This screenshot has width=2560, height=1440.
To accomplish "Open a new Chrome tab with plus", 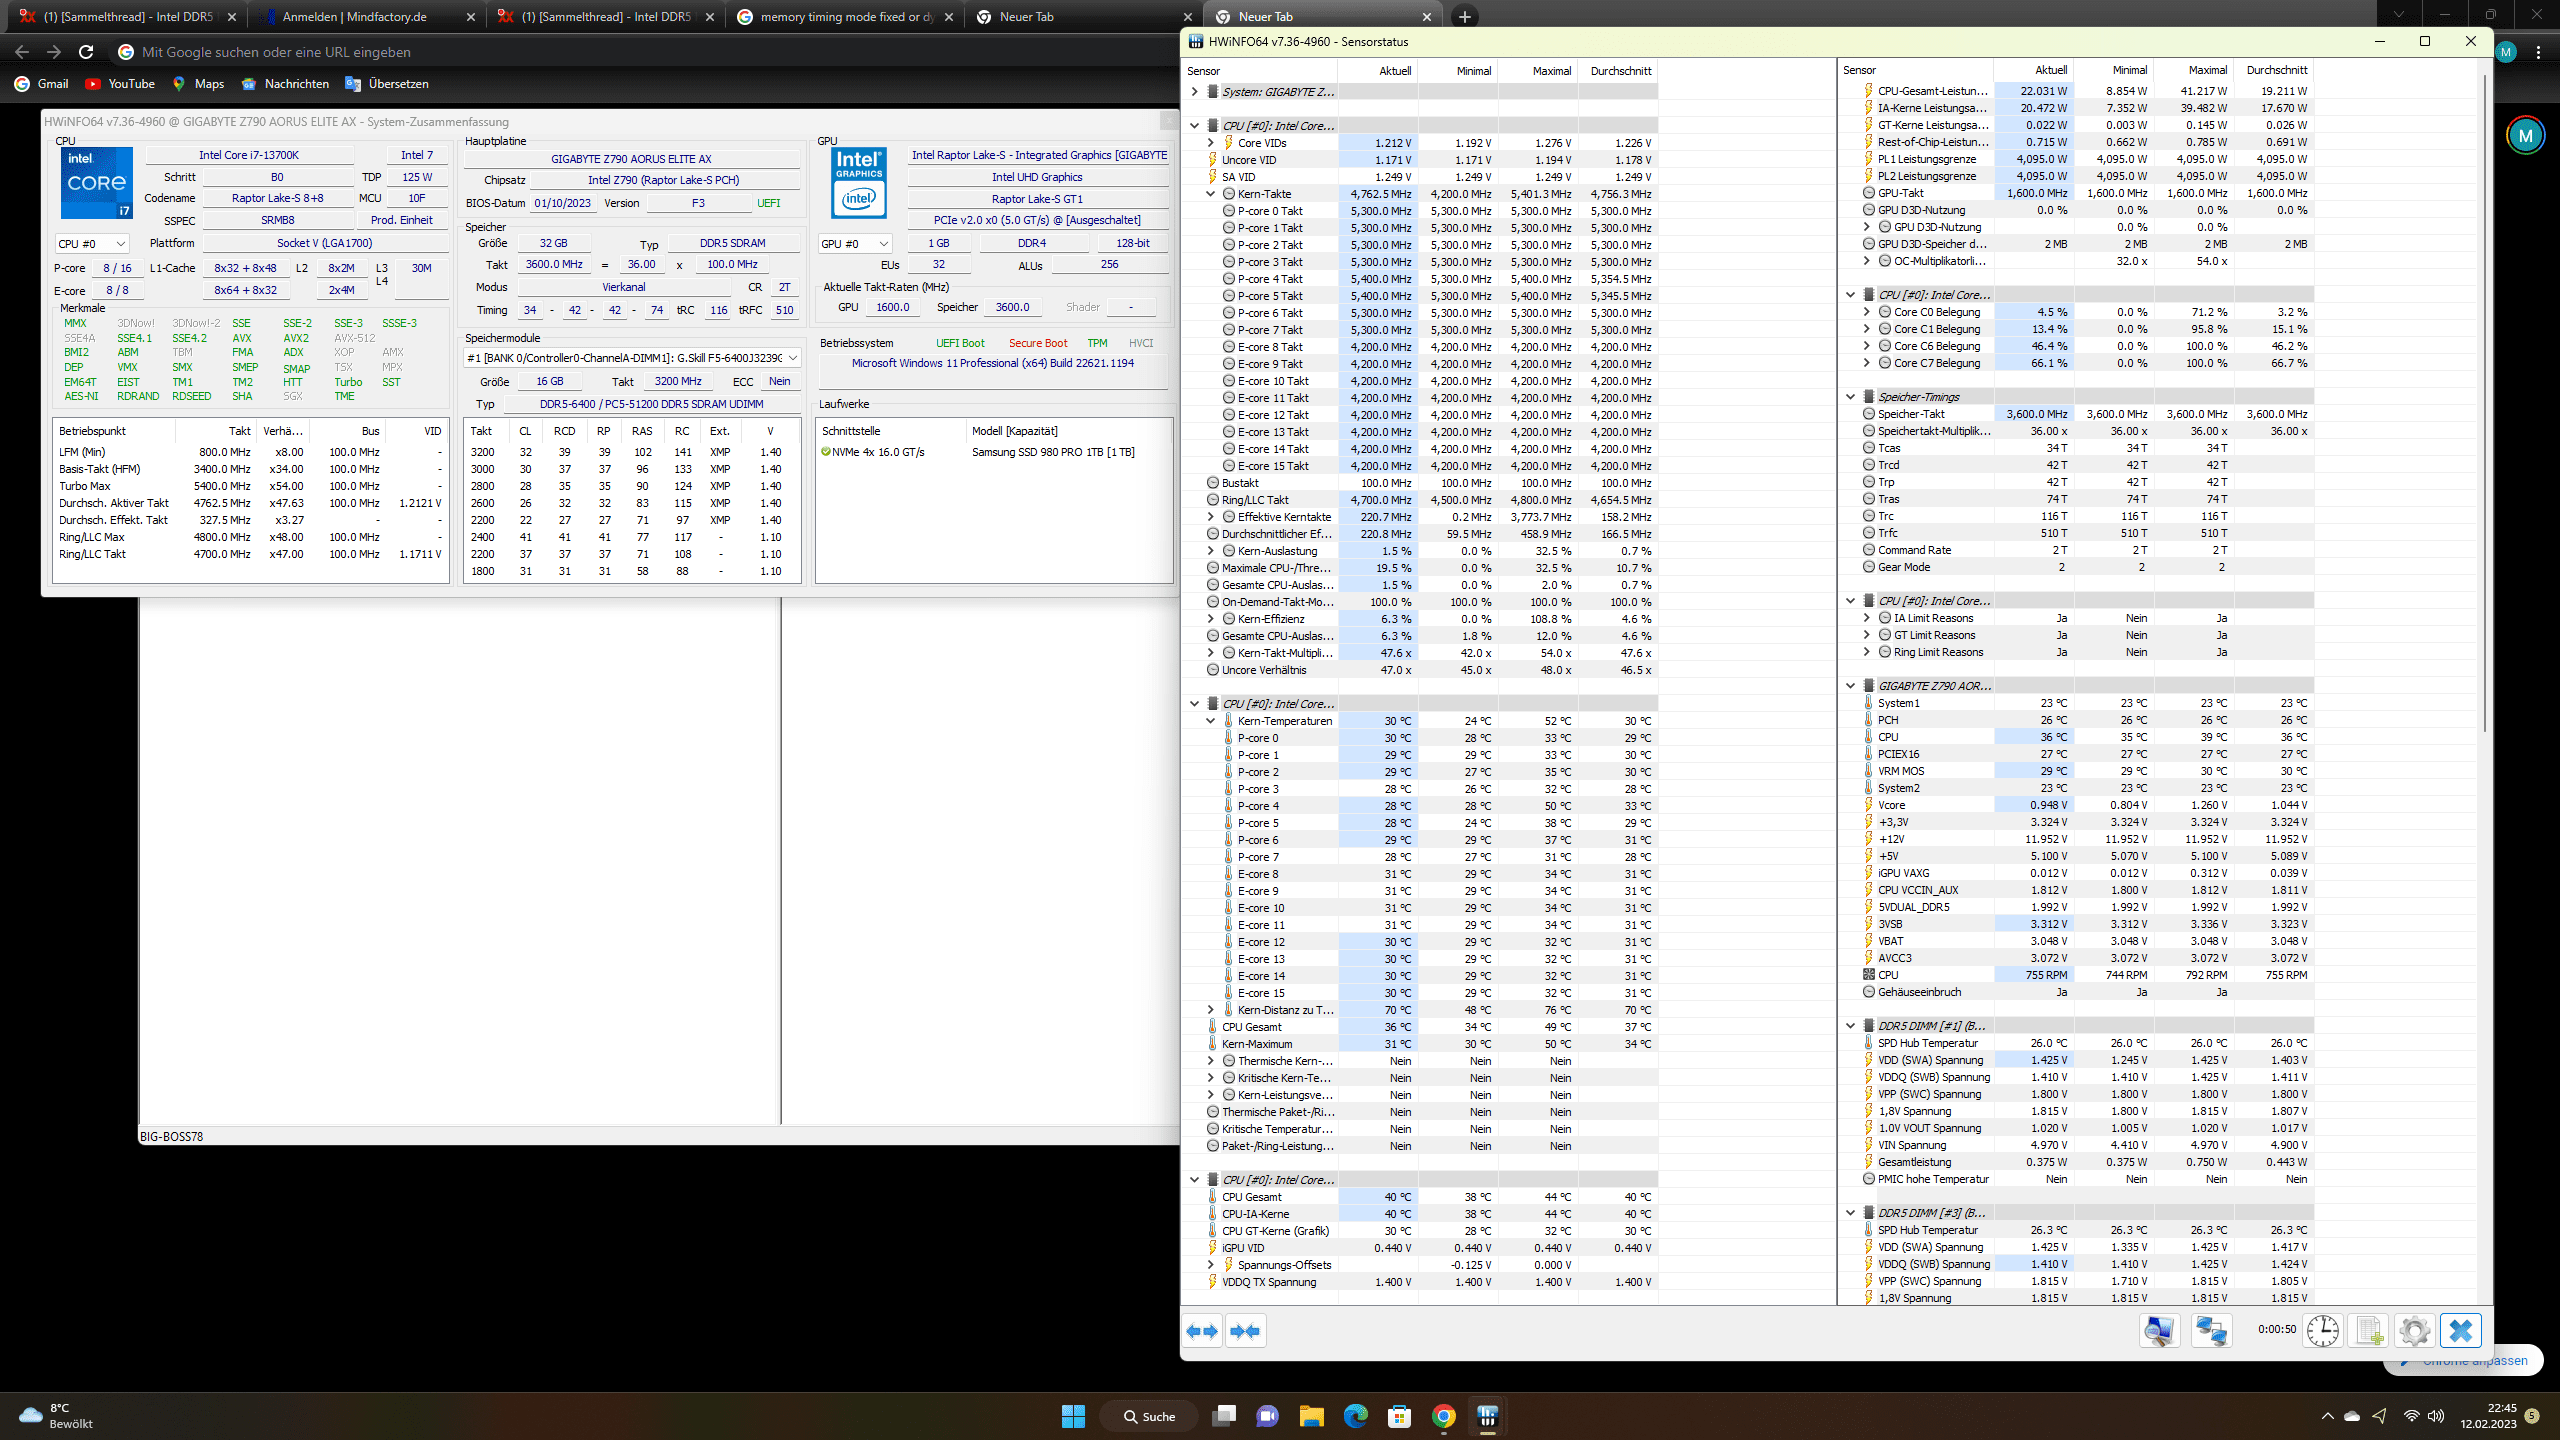I will tap(1464, 17).
